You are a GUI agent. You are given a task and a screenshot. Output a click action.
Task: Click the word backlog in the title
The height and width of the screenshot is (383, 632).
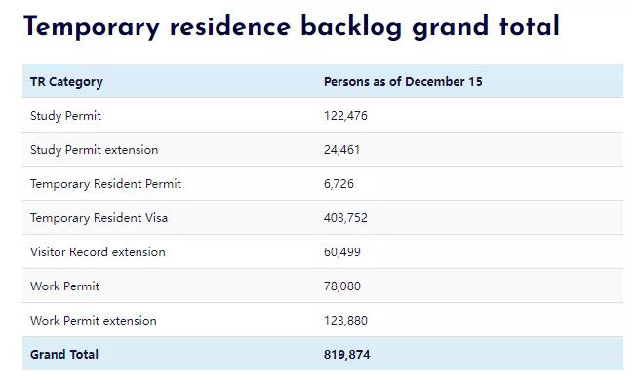click(x=351, y=27)
